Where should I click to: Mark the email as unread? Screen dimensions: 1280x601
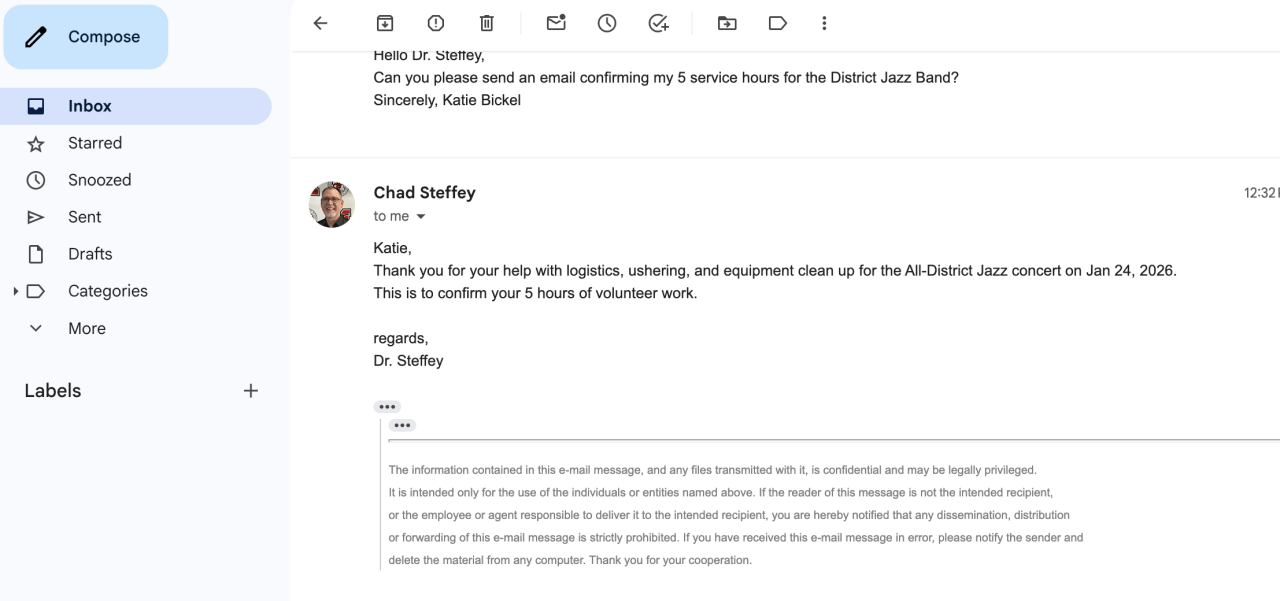click(x=556, y=23)
